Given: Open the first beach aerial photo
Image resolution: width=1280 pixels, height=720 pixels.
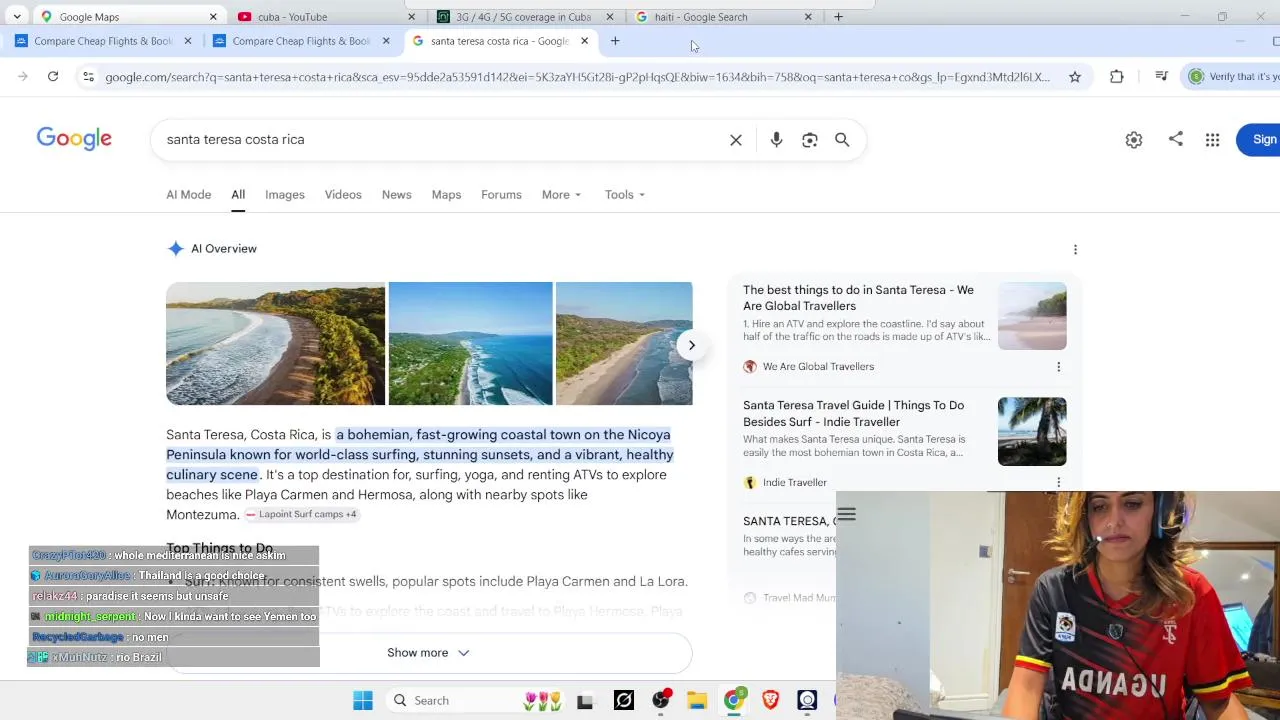Looking at the screenshot, I should 275,344.
